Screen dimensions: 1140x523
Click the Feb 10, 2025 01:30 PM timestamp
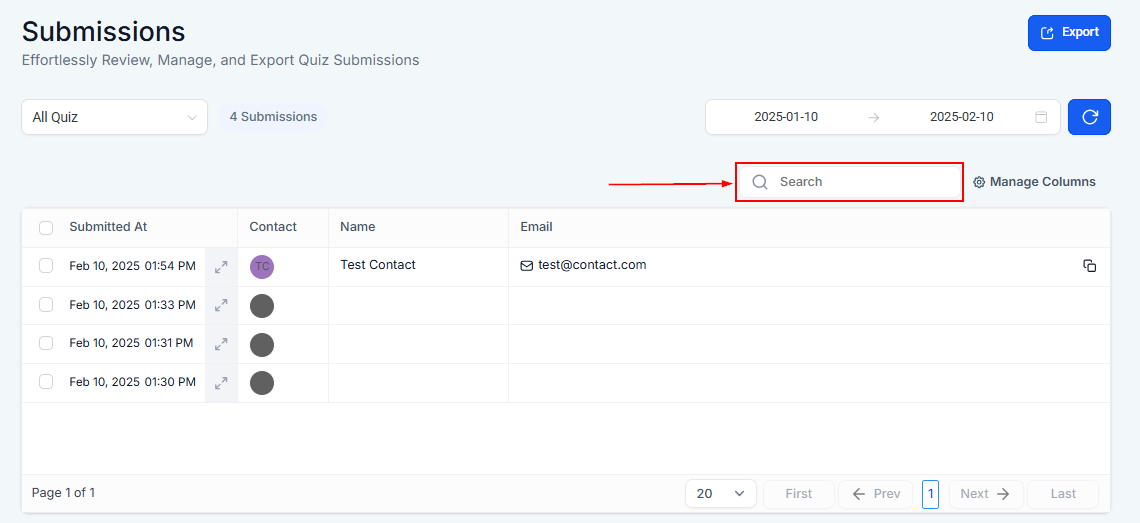132,381
